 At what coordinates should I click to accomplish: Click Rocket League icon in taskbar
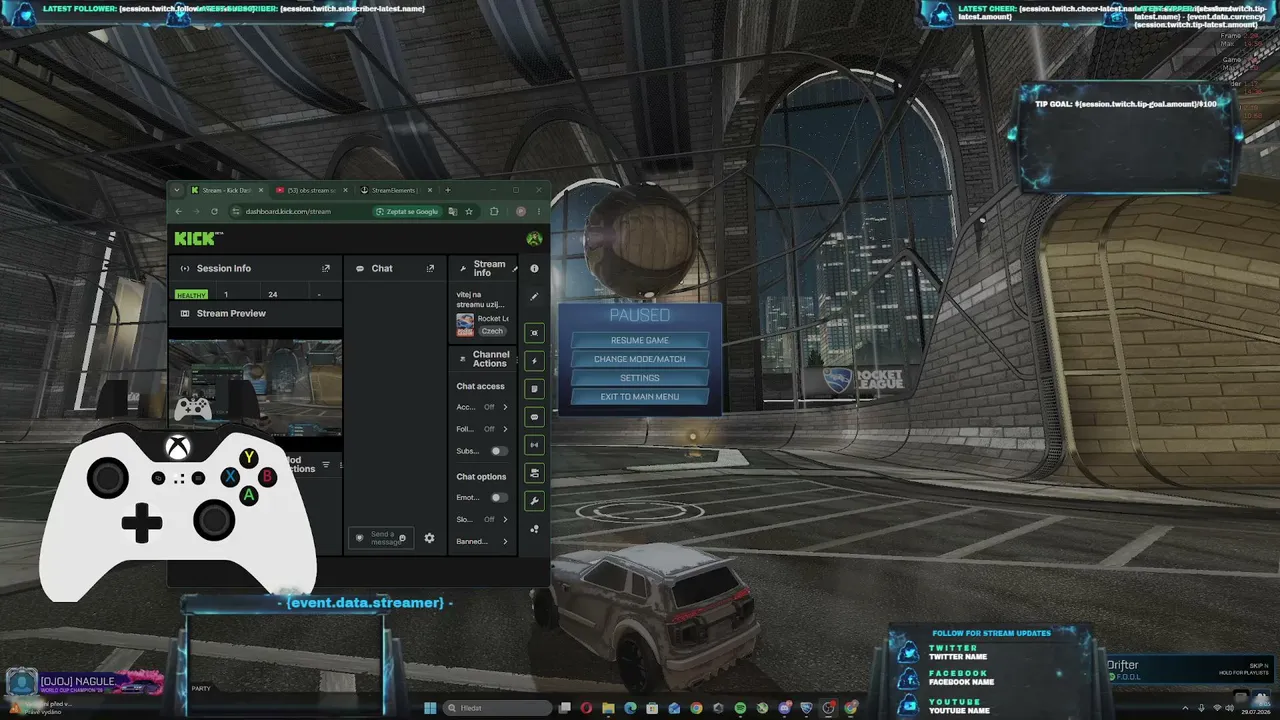coord(806,708)
